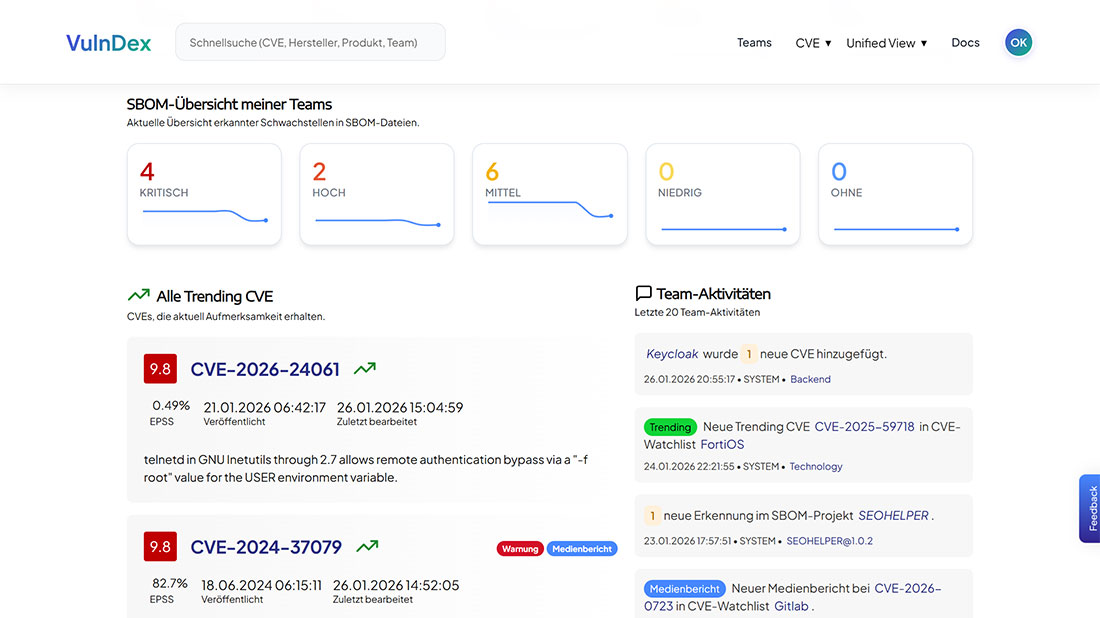Image resolution: width=1100 pixels, height=618 pixels.
Task: Click the green Trending badge in team activities
Action: click(x=670, y=426)
